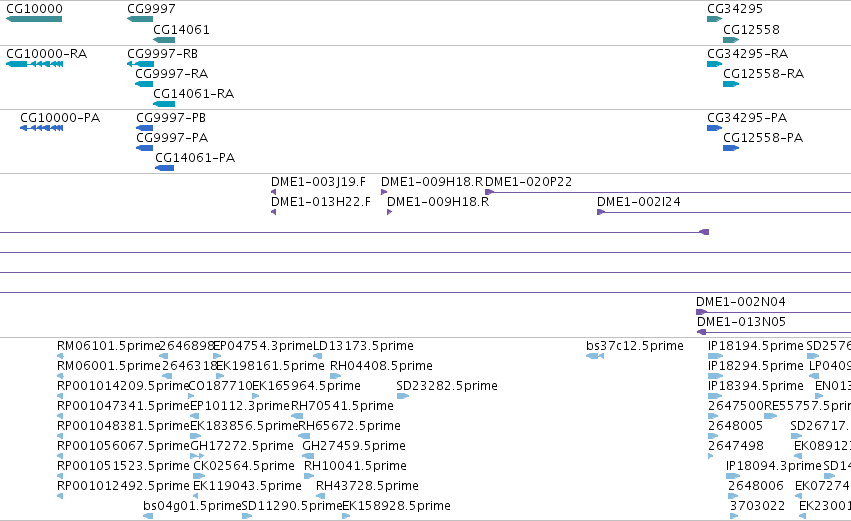Select the RH43728.5prime EST label
Viewport: 851px width, 521px height.
367,486
